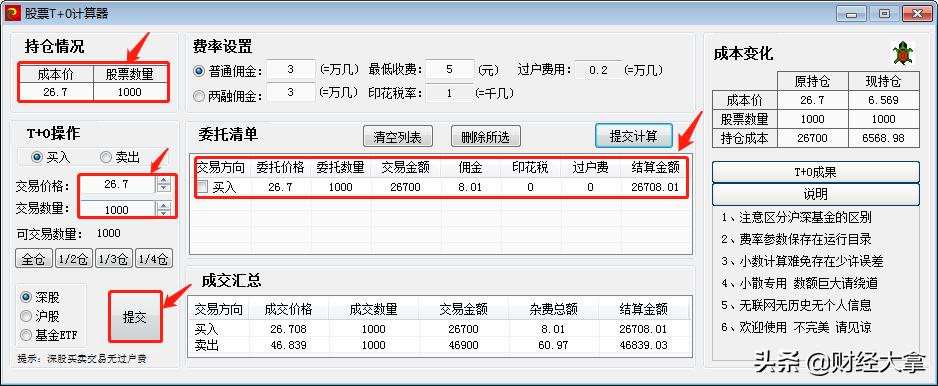Click 交易价格 input field

tap(118, 184)
